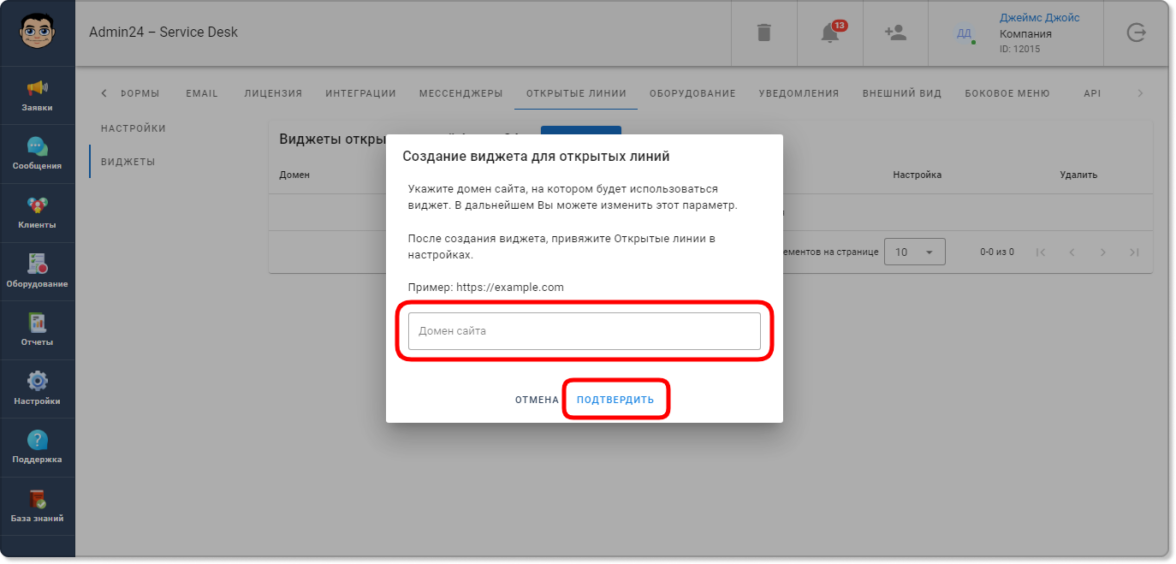Click Компания label under user name
This screenshot has width=1176, height=564.
coord(1025,34)
